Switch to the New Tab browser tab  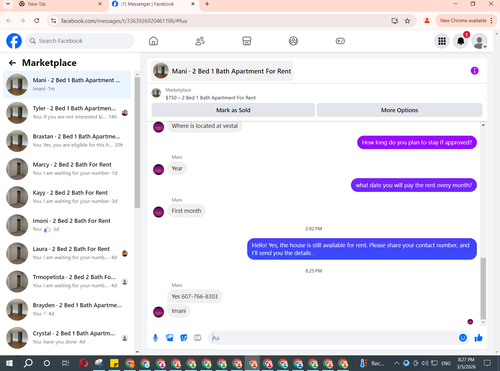[x=60, y=4]
